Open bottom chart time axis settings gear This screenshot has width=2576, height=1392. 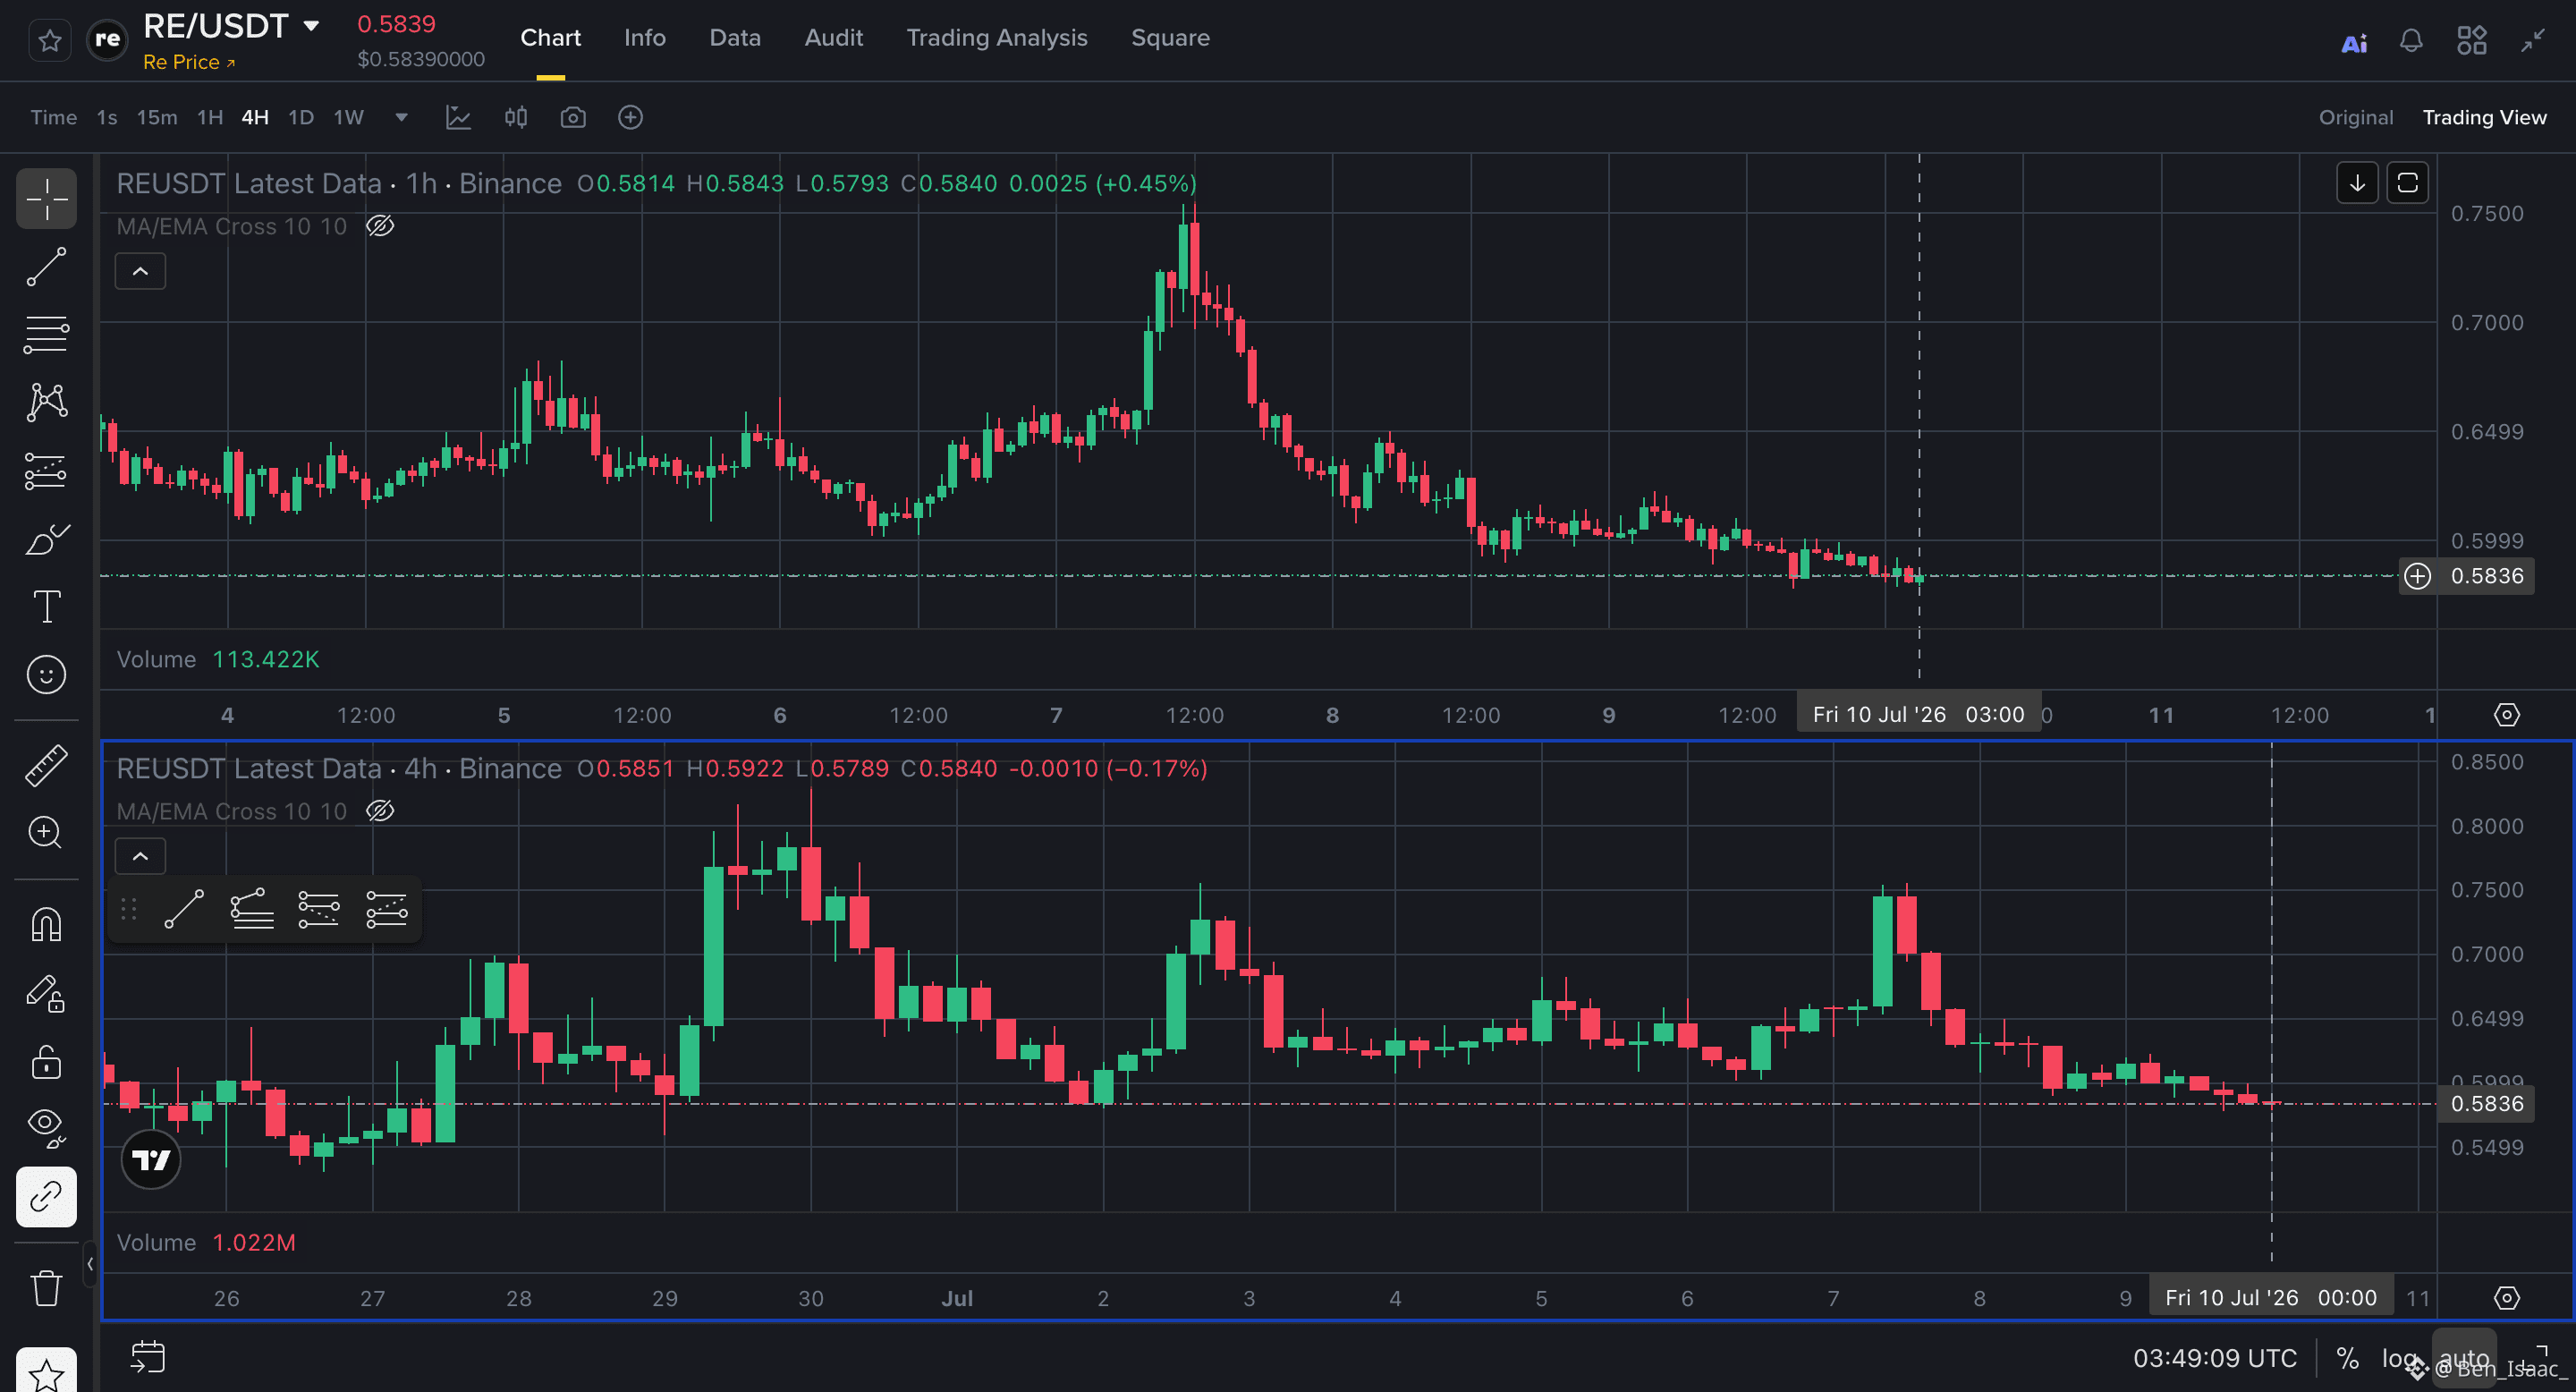2507,1298
